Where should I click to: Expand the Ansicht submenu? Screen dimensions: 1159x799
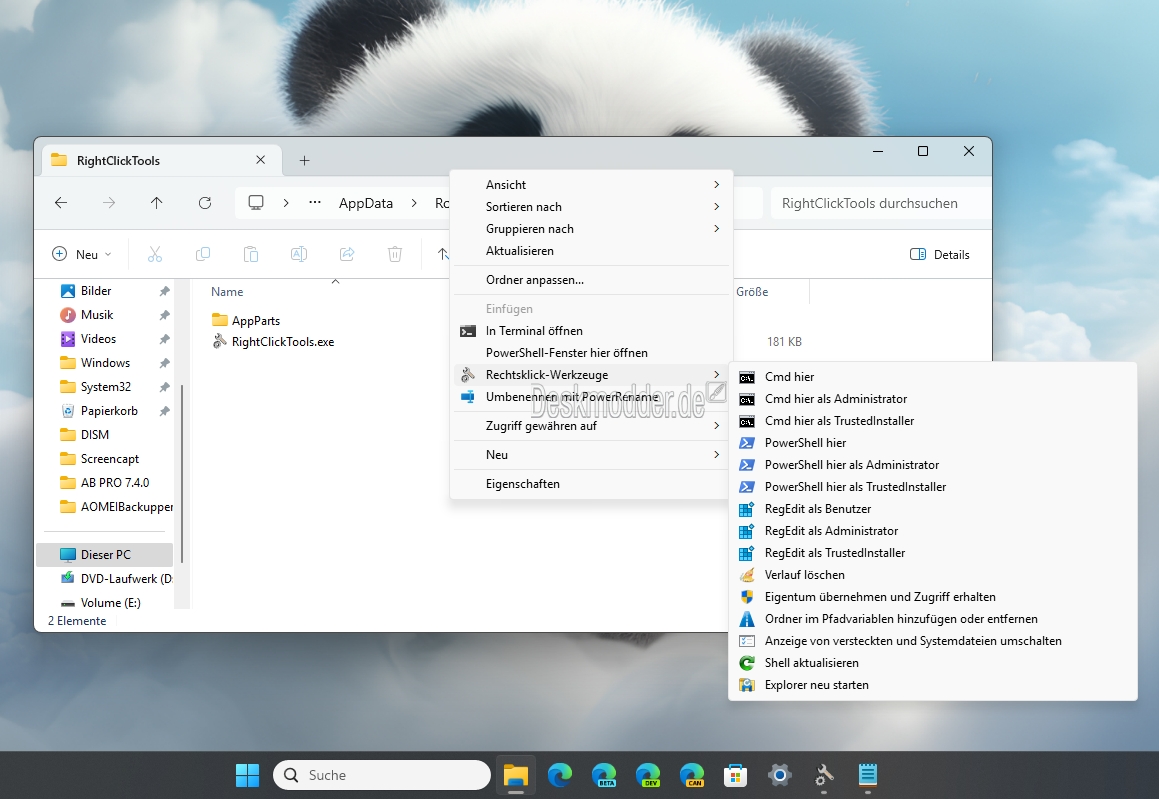(591, 185)
